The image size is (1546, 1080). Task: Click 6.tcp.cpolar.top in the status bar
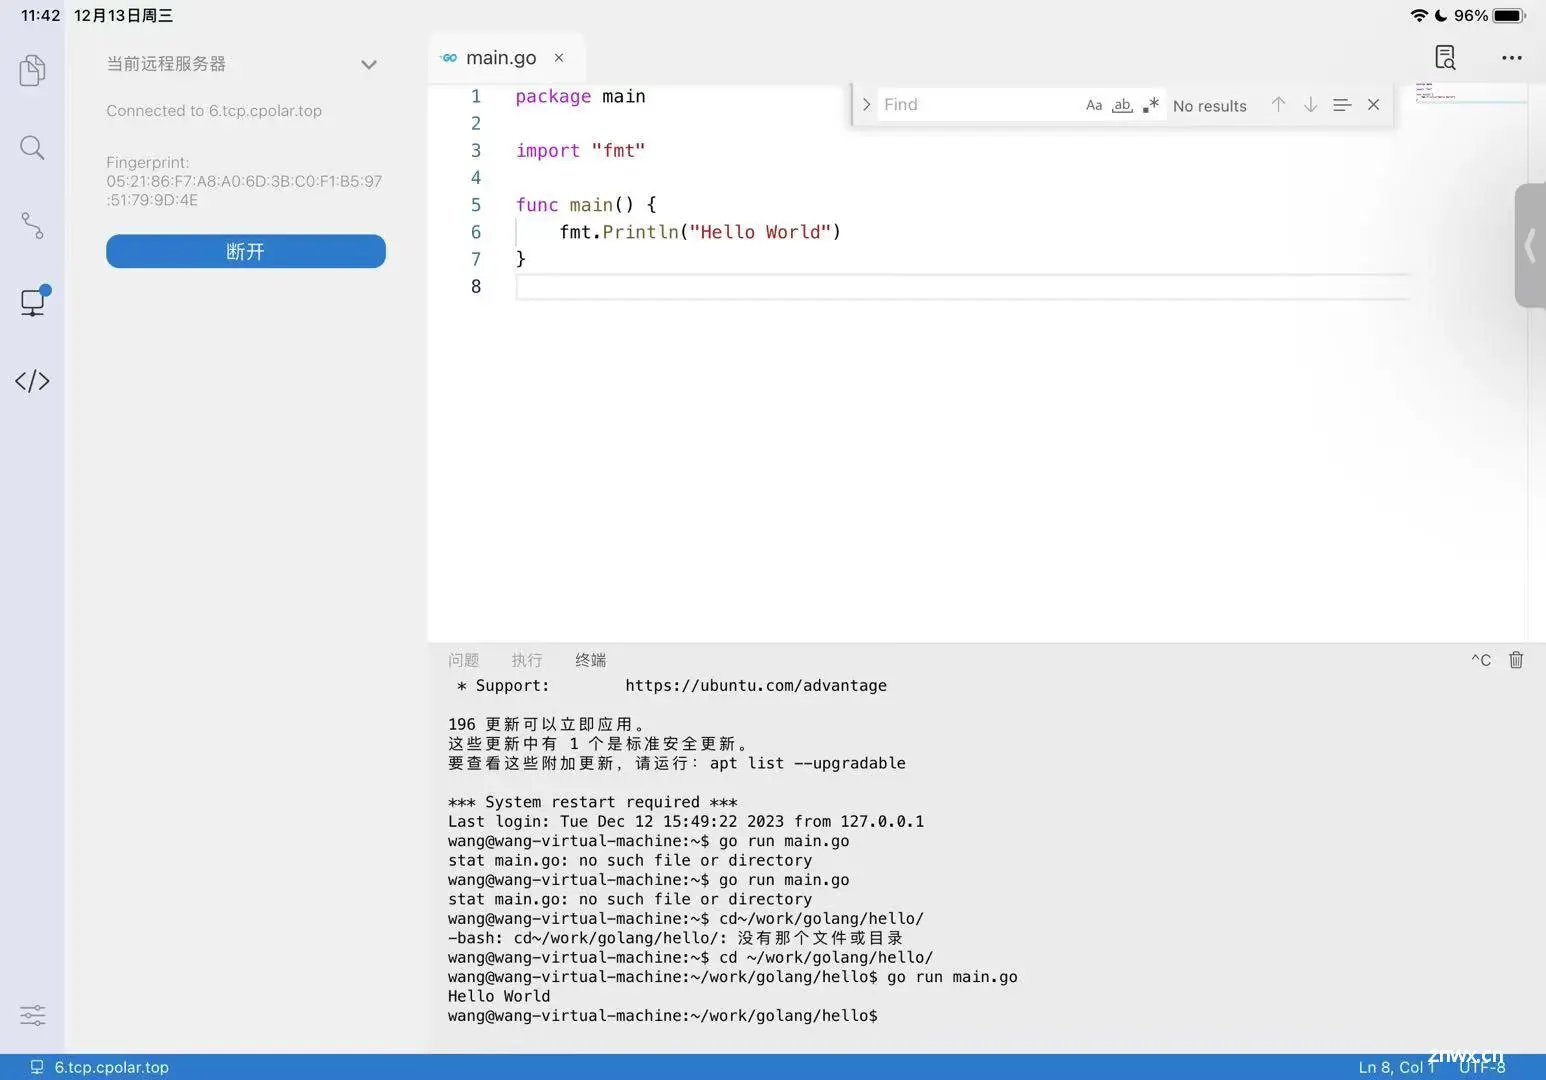coord(111,1067)
